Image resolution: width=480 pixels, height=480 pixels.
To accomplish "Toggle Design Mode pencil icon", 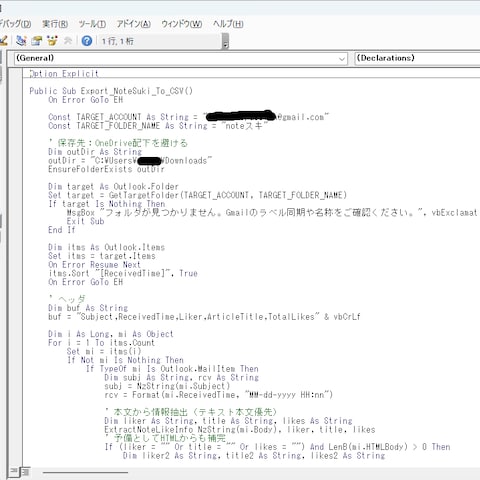I will coord(4,41).
